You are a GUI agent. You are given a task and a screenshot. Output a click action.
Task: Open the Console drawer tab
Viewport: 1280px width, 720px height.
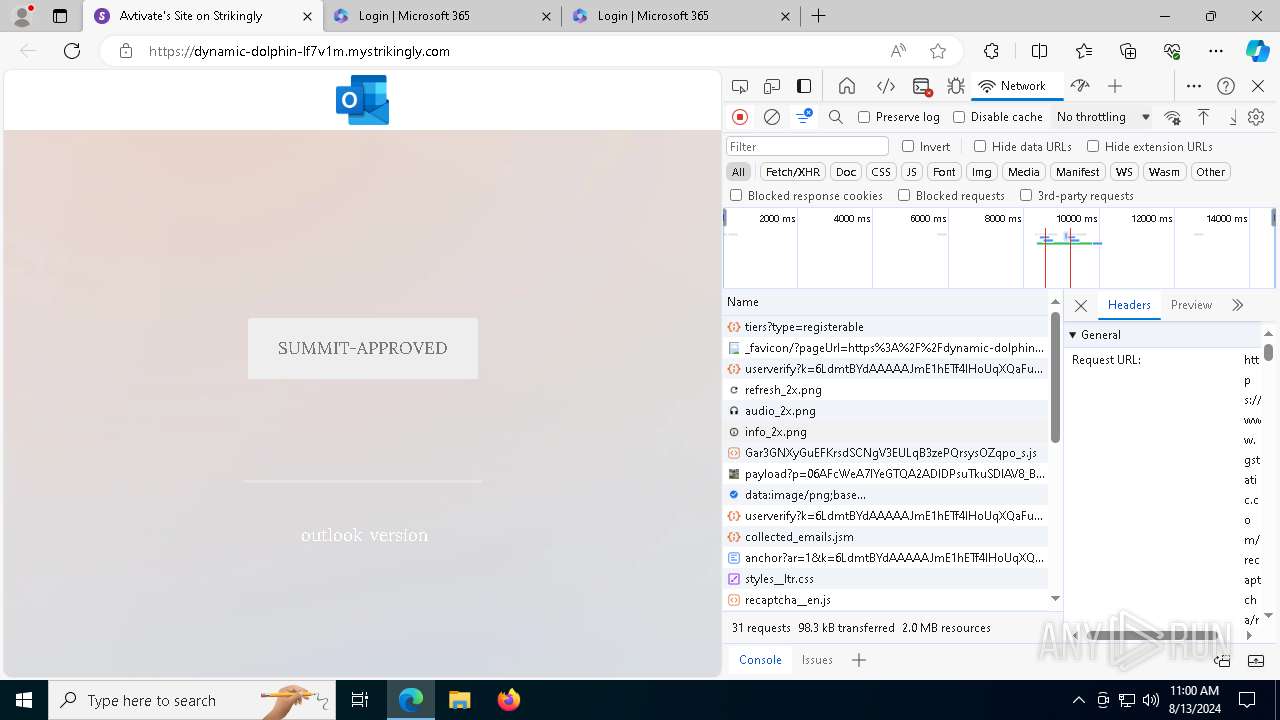(x=760, y=660)
